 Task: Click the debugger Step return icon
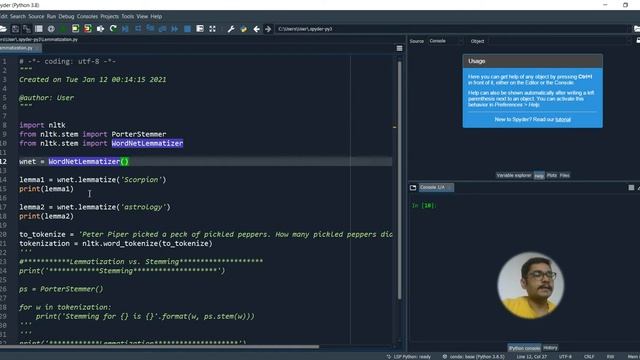(162, 29)
